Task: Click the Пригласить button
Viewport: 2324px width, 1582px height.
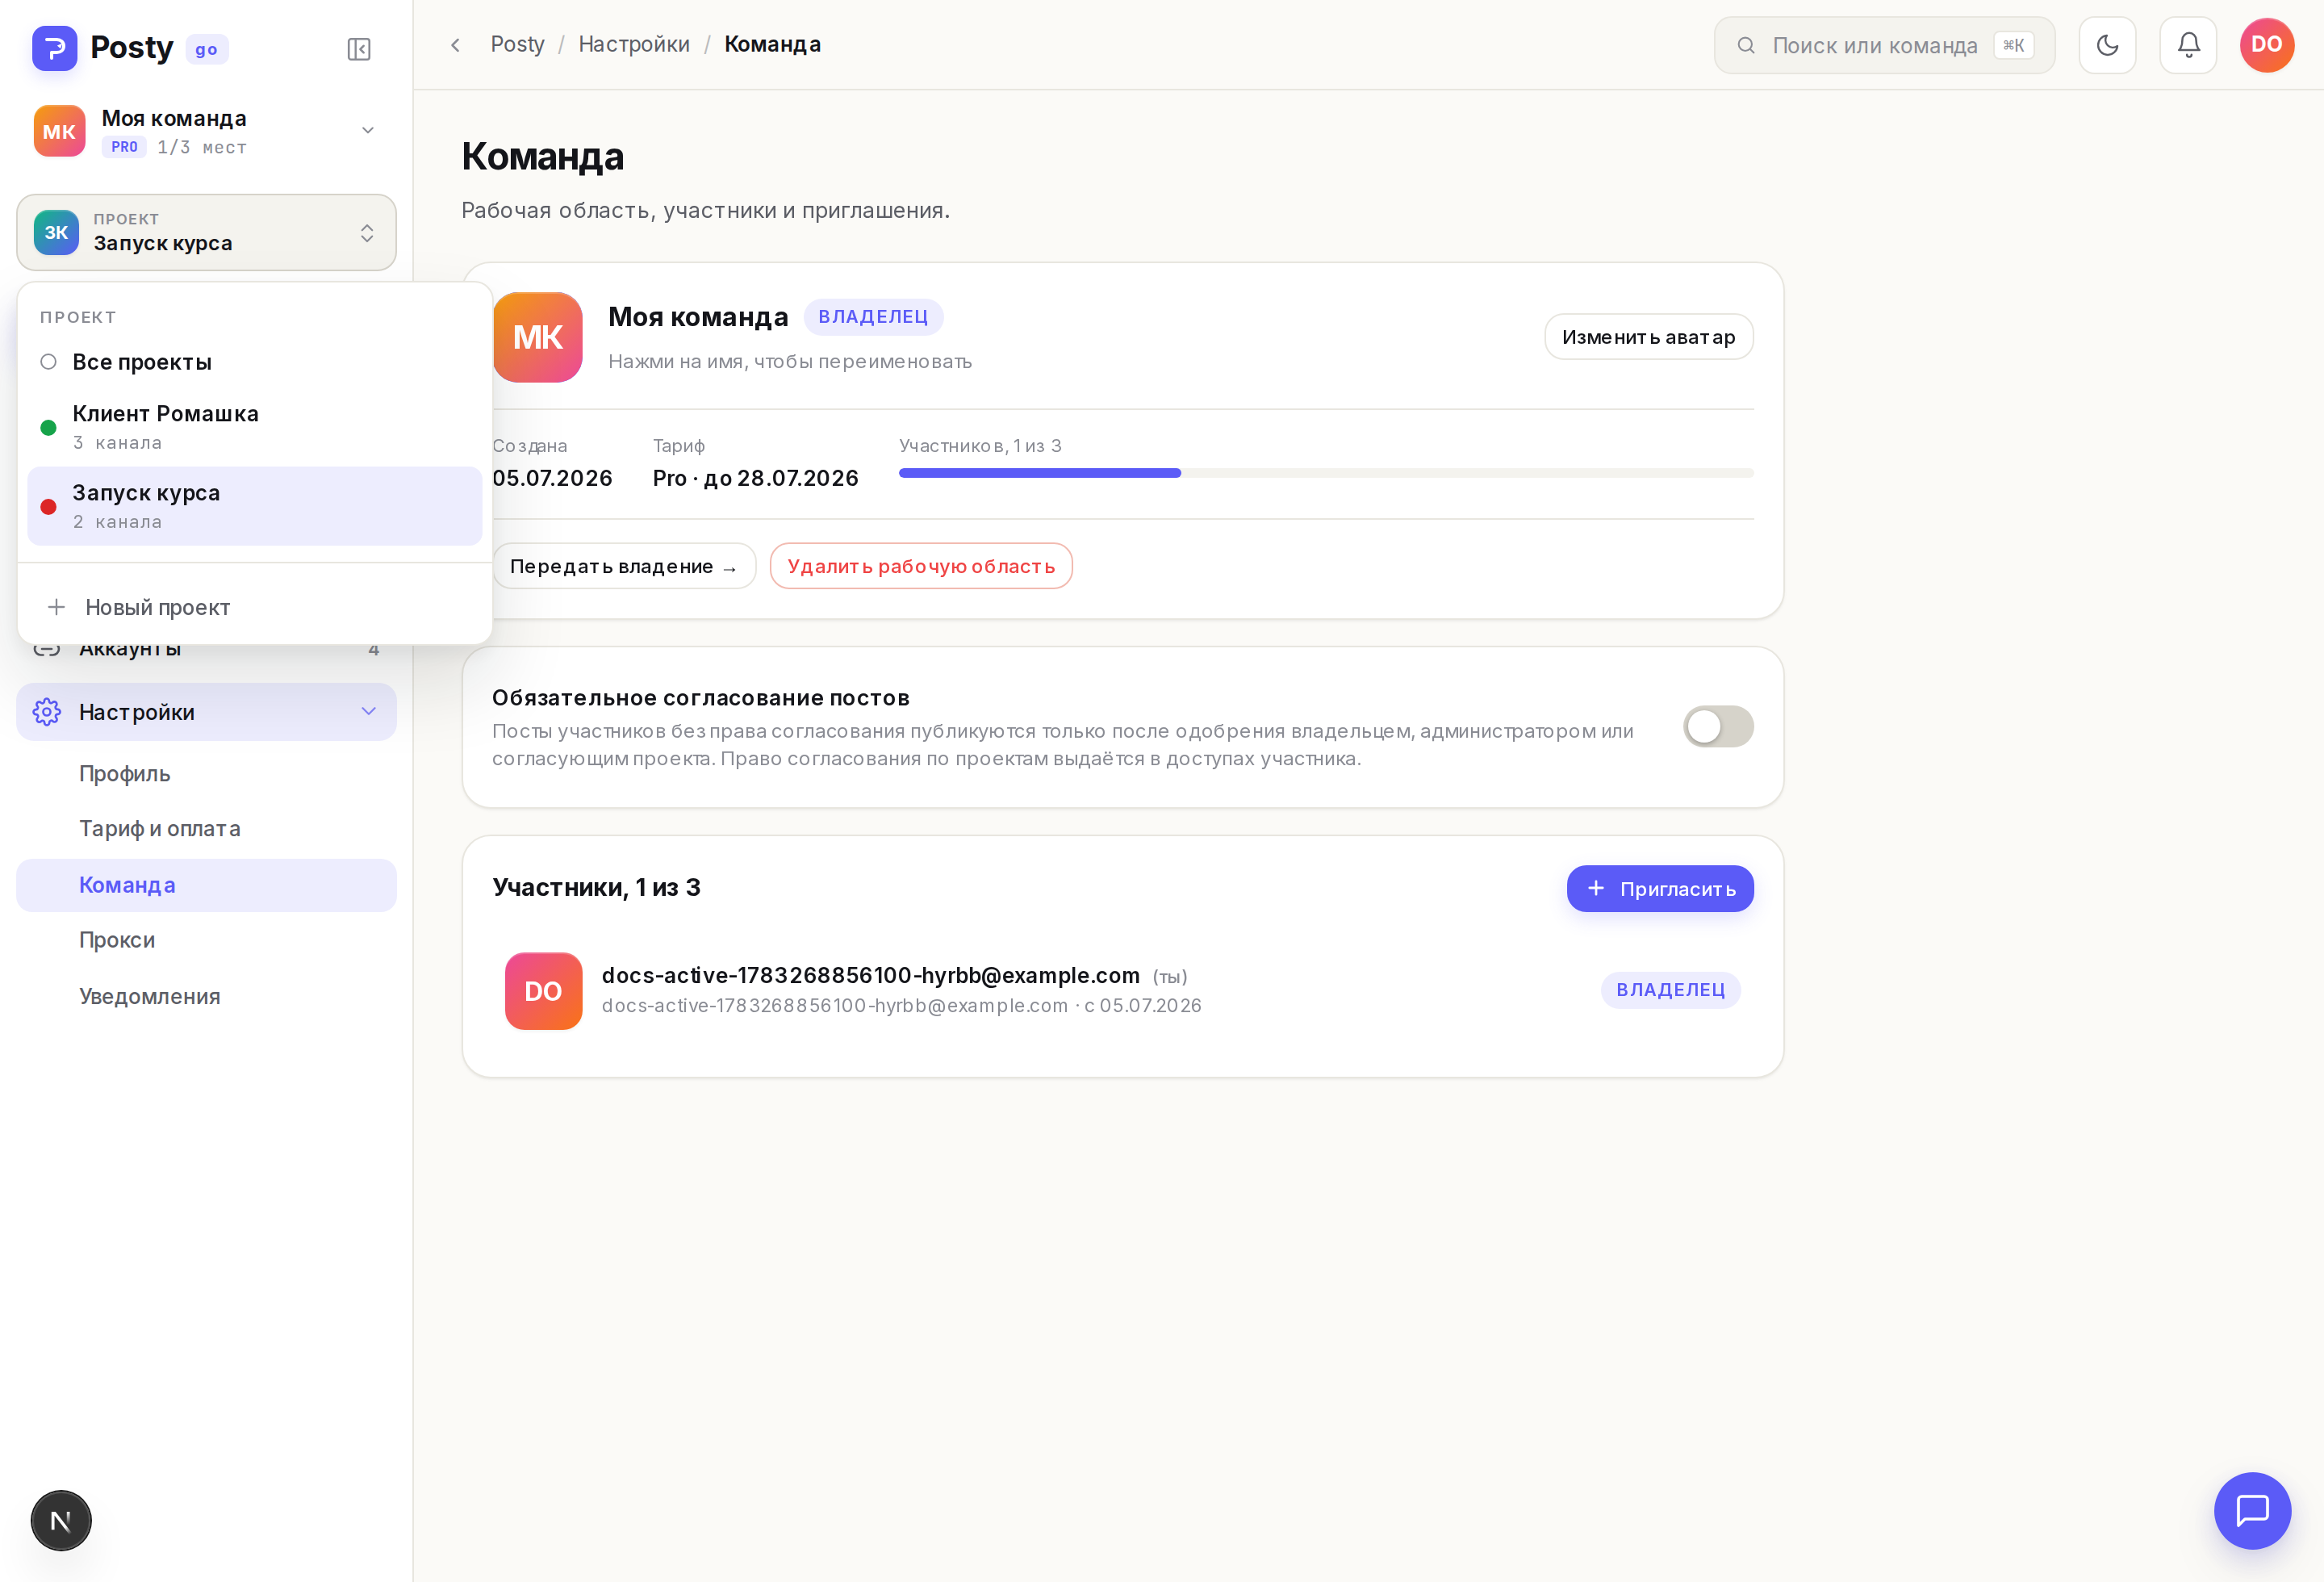Action: tap(1660, 889)
